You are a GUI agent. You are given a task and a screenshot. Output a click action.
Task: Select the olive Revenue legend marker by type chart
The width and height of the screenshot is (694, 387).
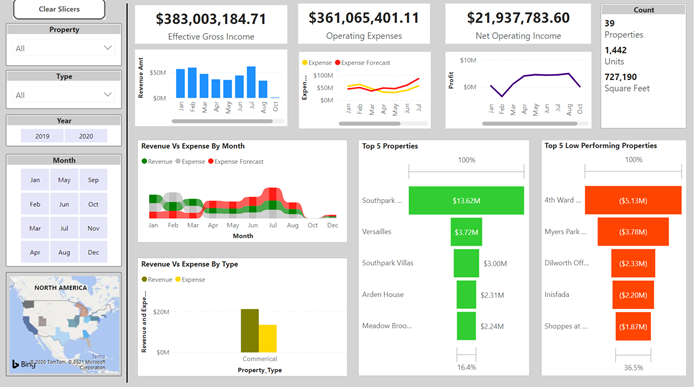click(144, 279)
